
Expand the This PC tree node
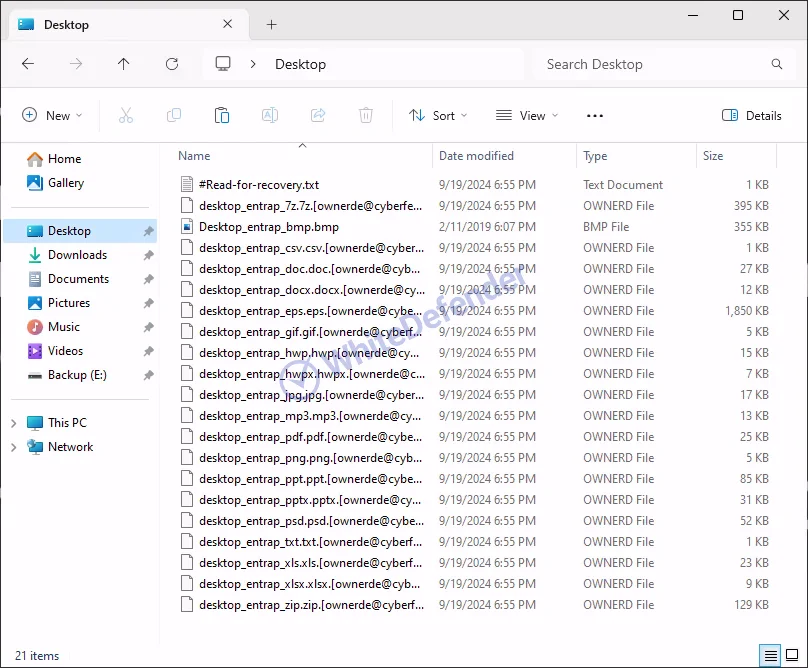pos(13,423)
